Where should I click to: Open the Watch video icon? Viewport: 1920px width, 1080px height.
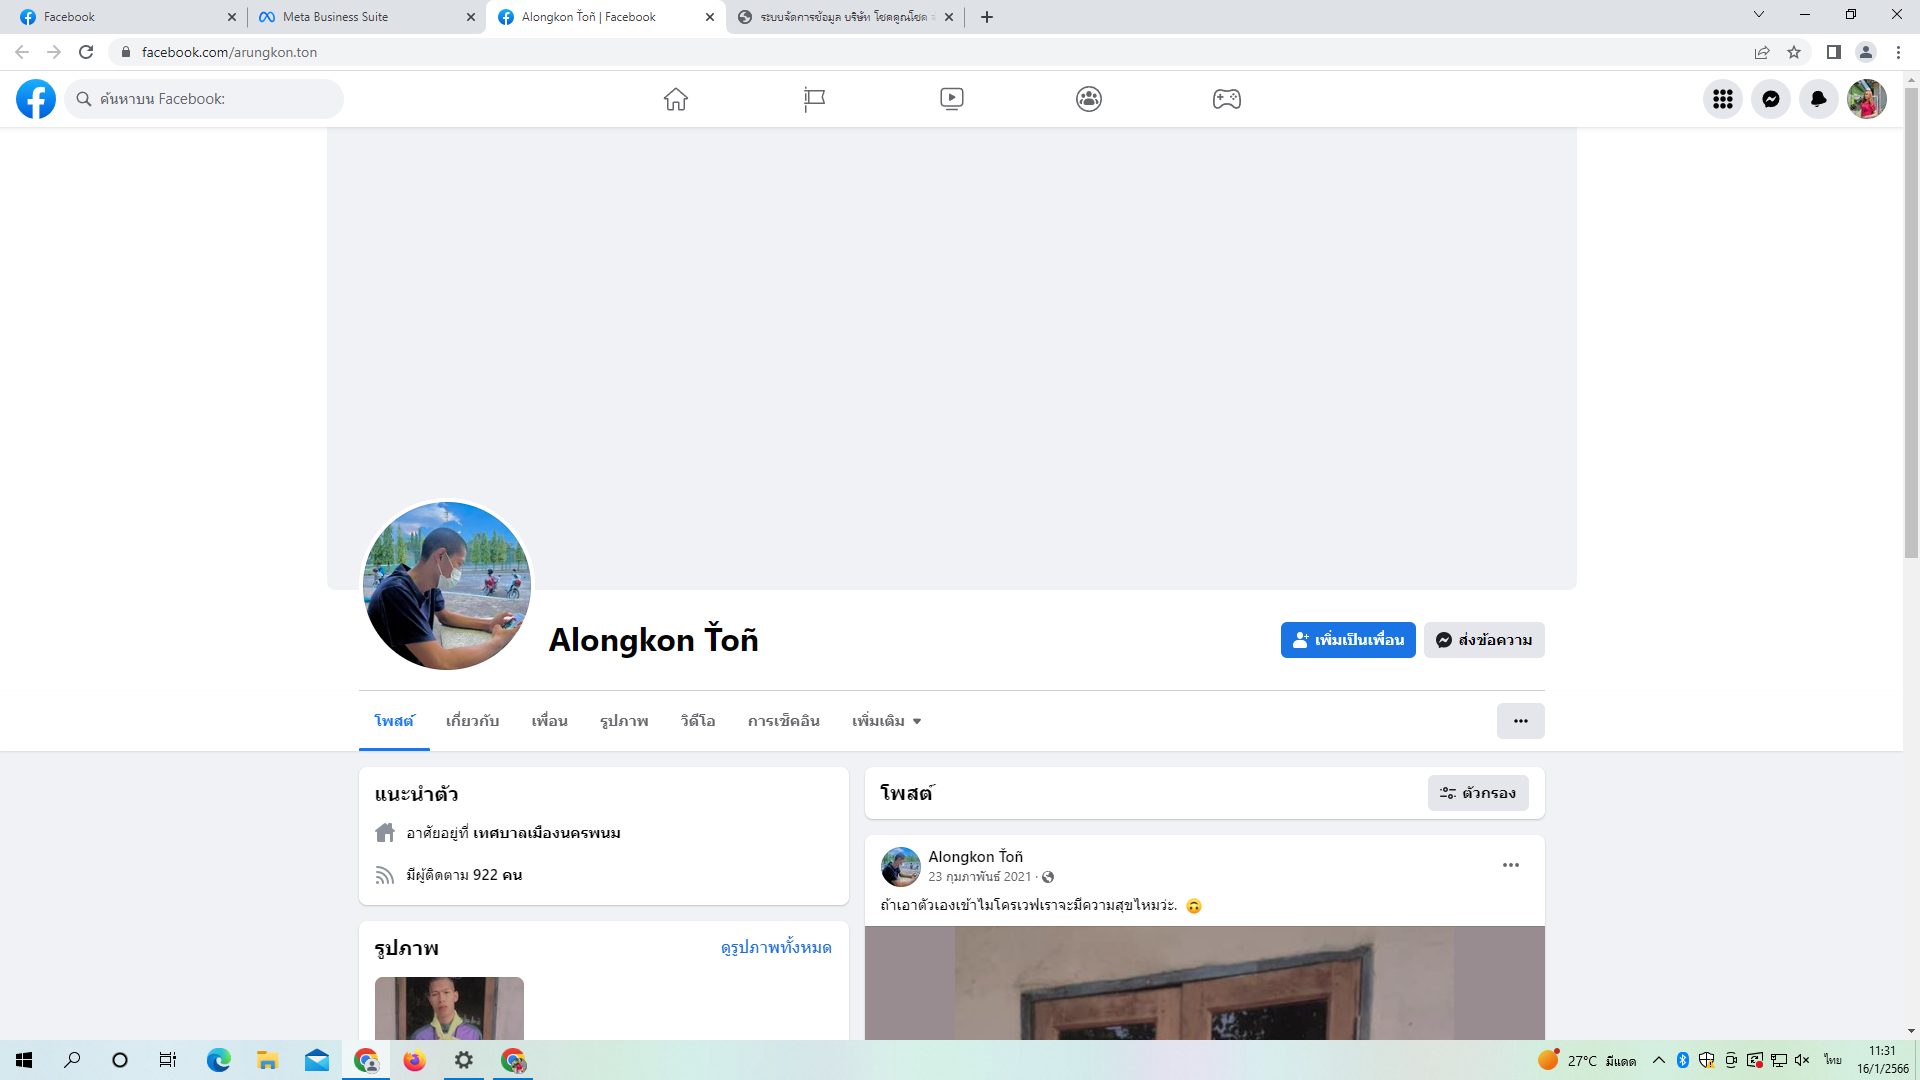(x=951, y=99)
